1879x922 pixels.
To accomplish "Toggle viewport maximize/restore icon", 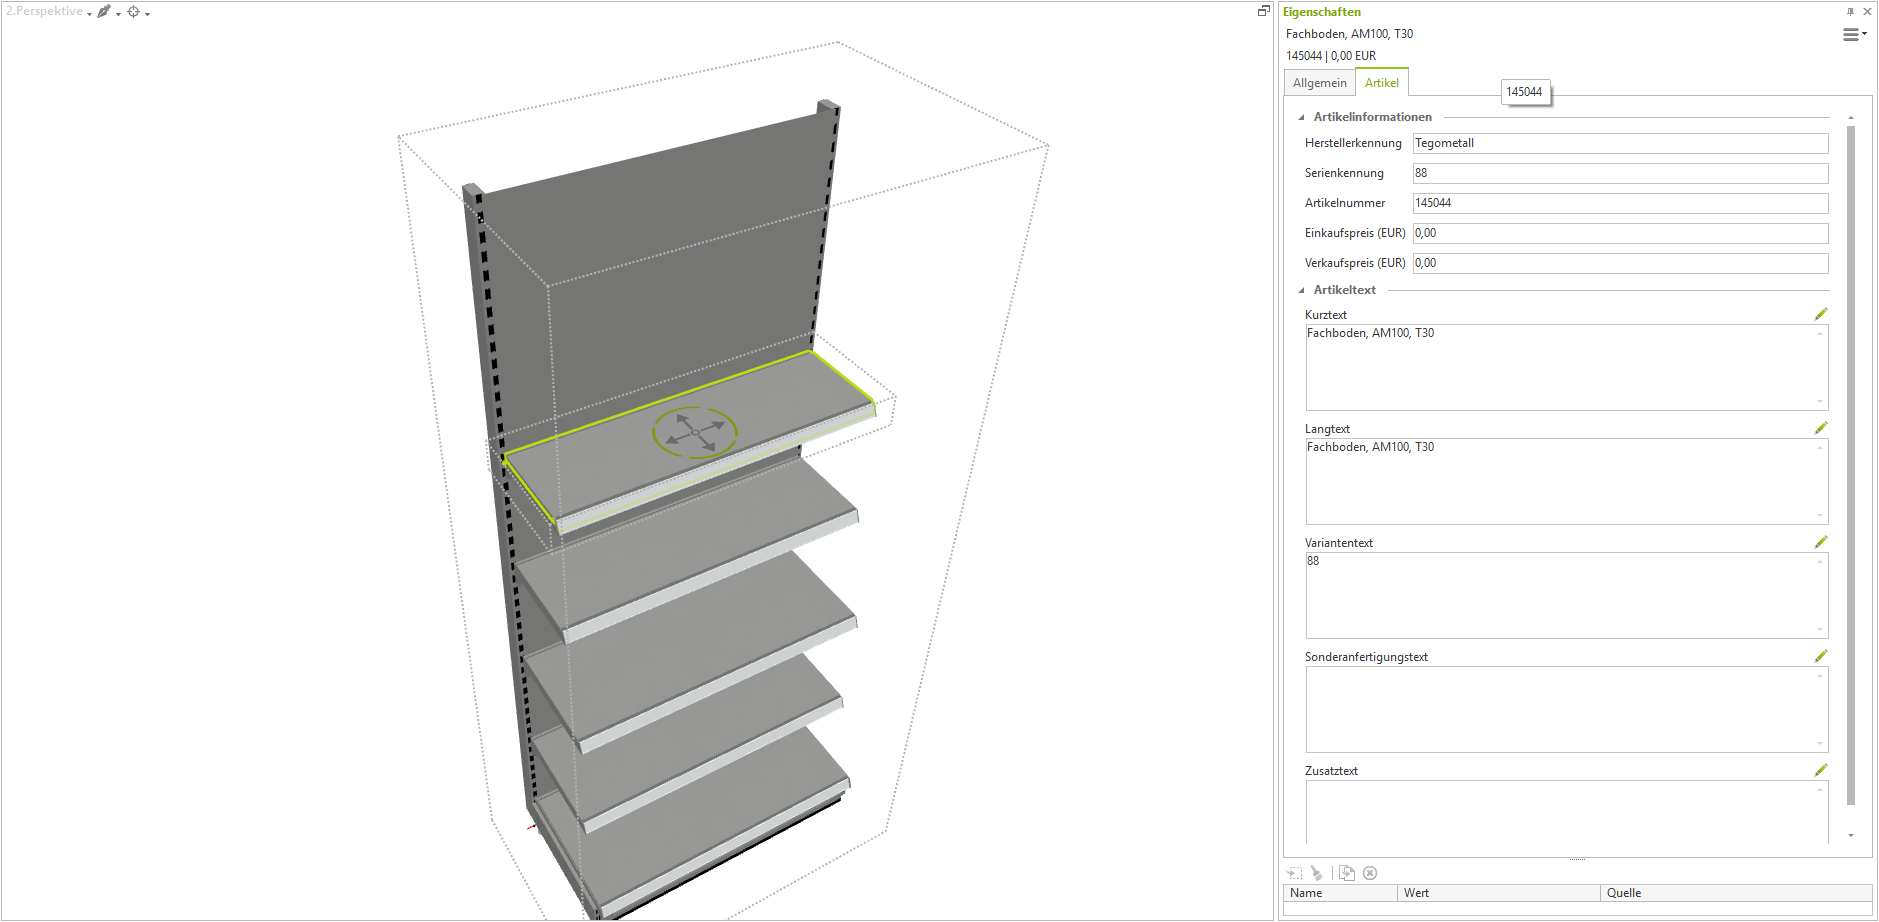I will [x=1263, y=11].
